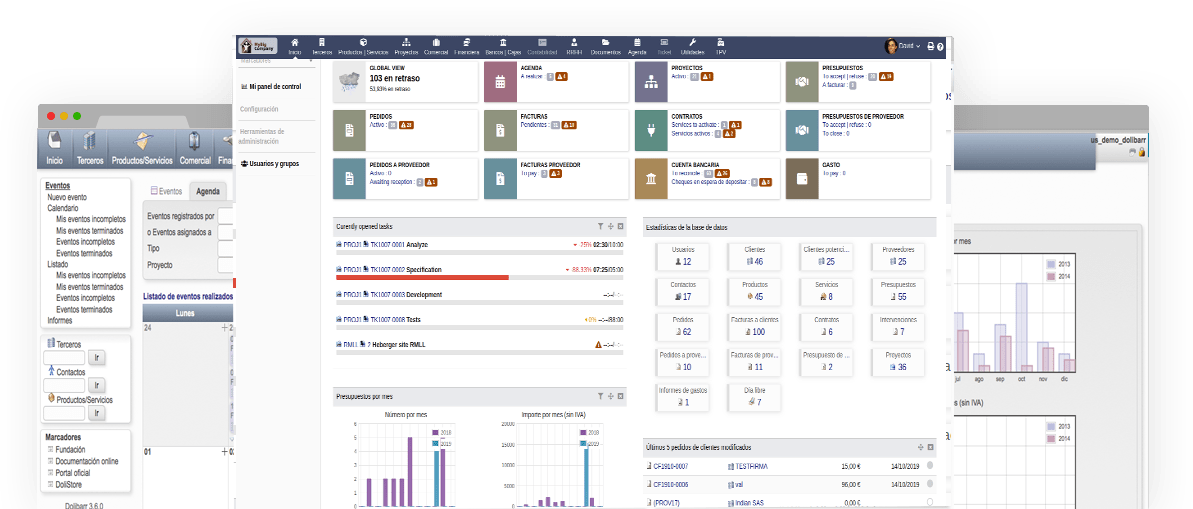Click the Pedidos document tile icon
Image resolution: width=1193 pixels, height=509 pixels.
click(x=349, y=131)
